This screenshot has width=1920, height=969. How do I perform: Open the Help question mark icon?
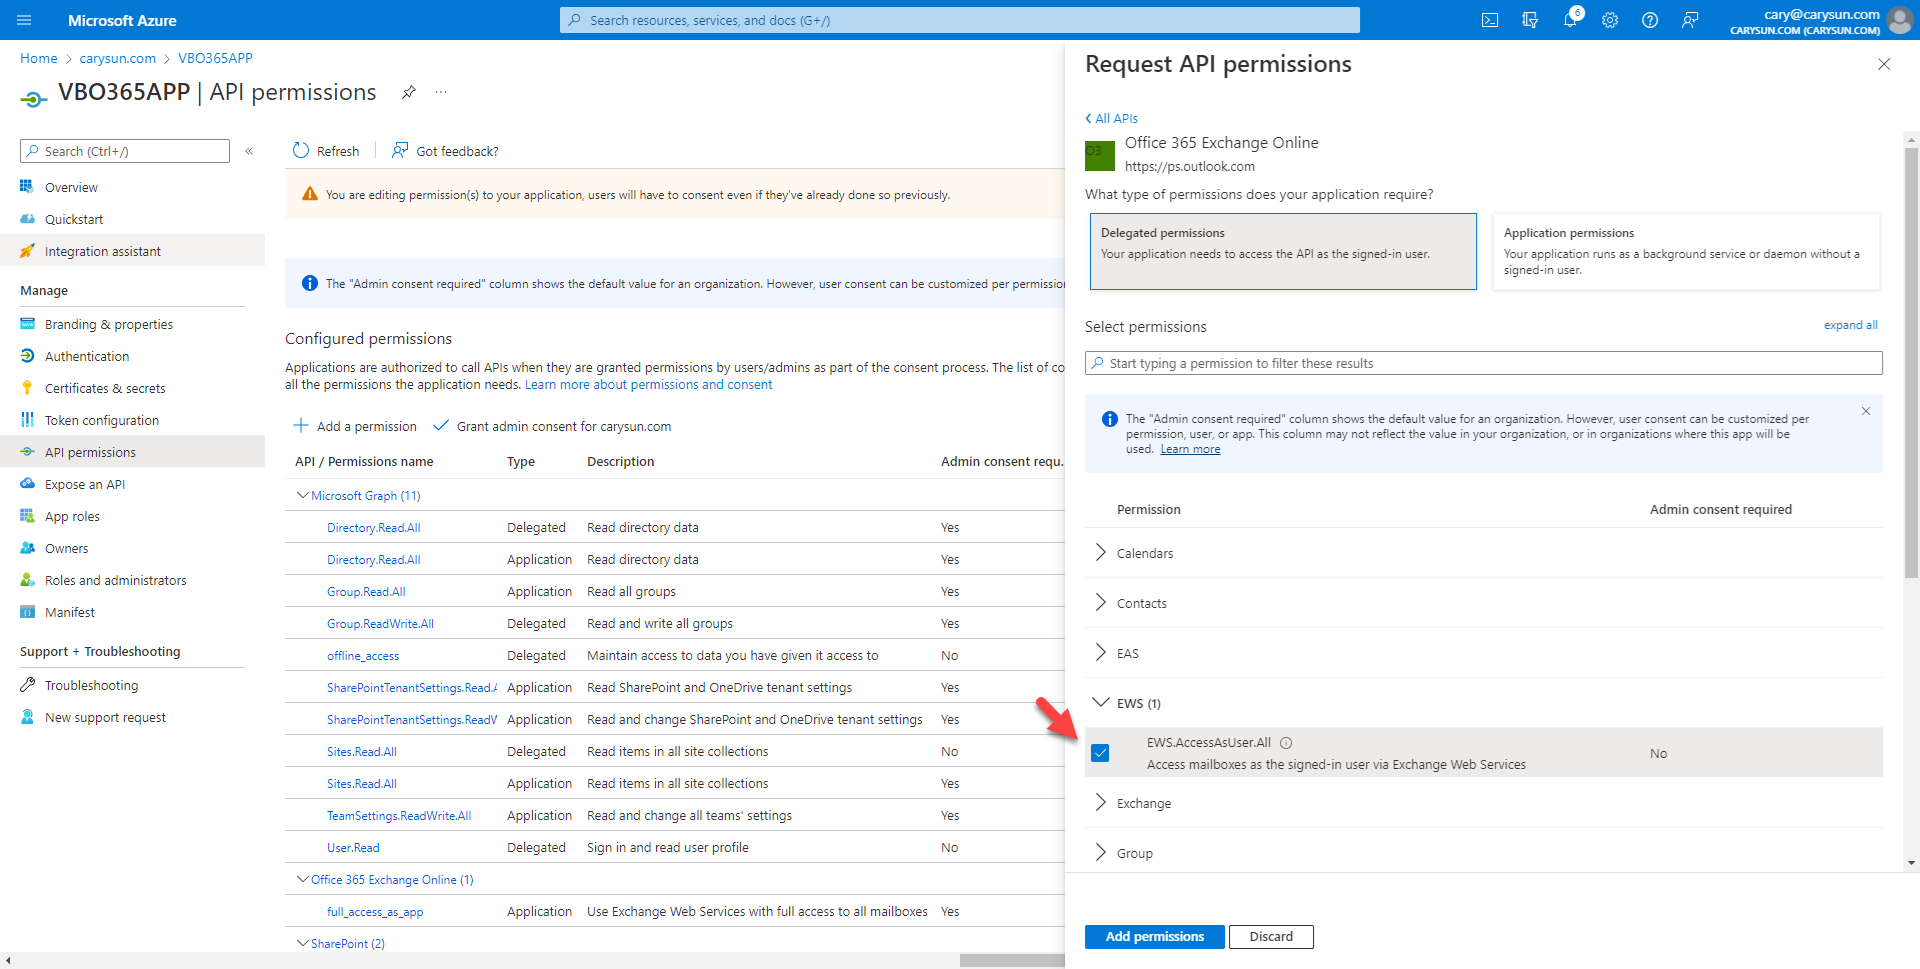(x=1650, y=20)
